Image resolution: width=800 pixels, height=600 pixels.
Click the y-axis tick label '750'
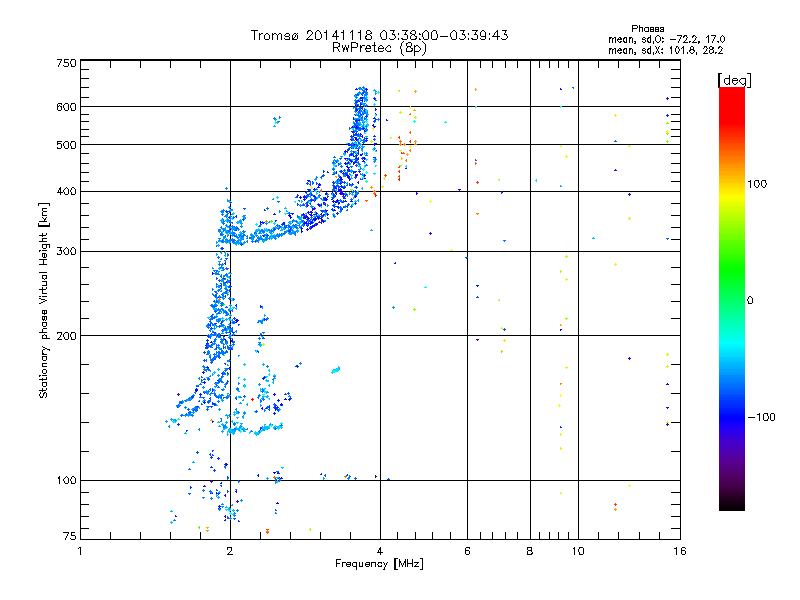point(66,63)
